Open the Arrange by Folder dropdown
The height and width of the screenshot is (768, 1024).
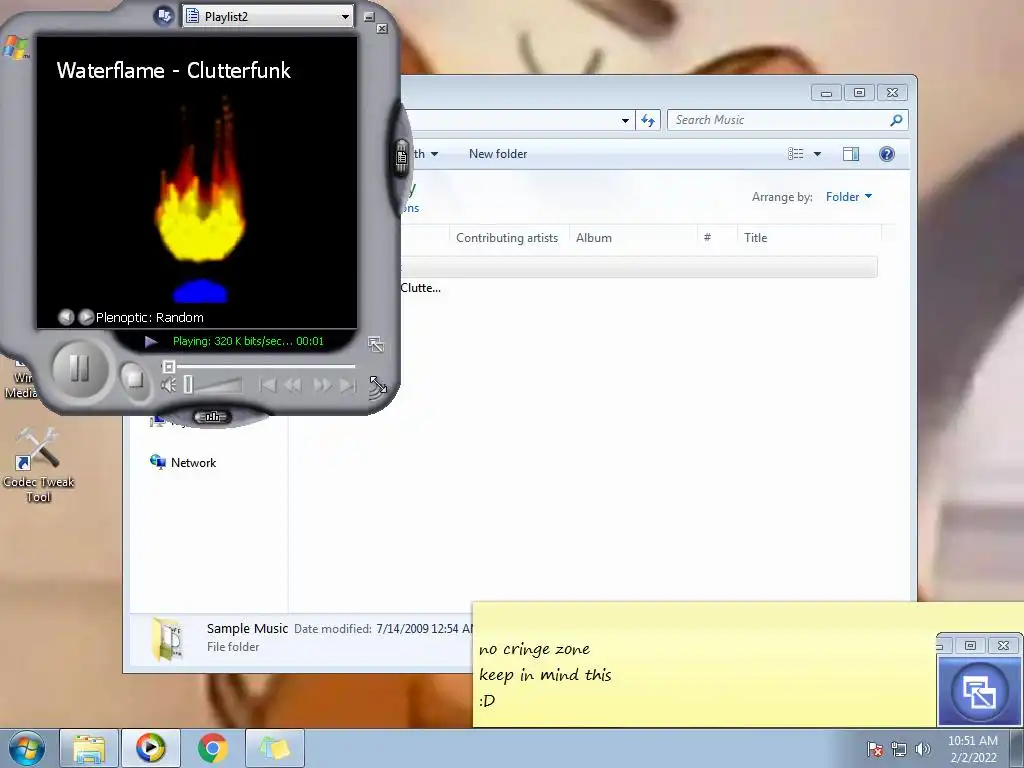pyautogui.click(x=848, y=197)
